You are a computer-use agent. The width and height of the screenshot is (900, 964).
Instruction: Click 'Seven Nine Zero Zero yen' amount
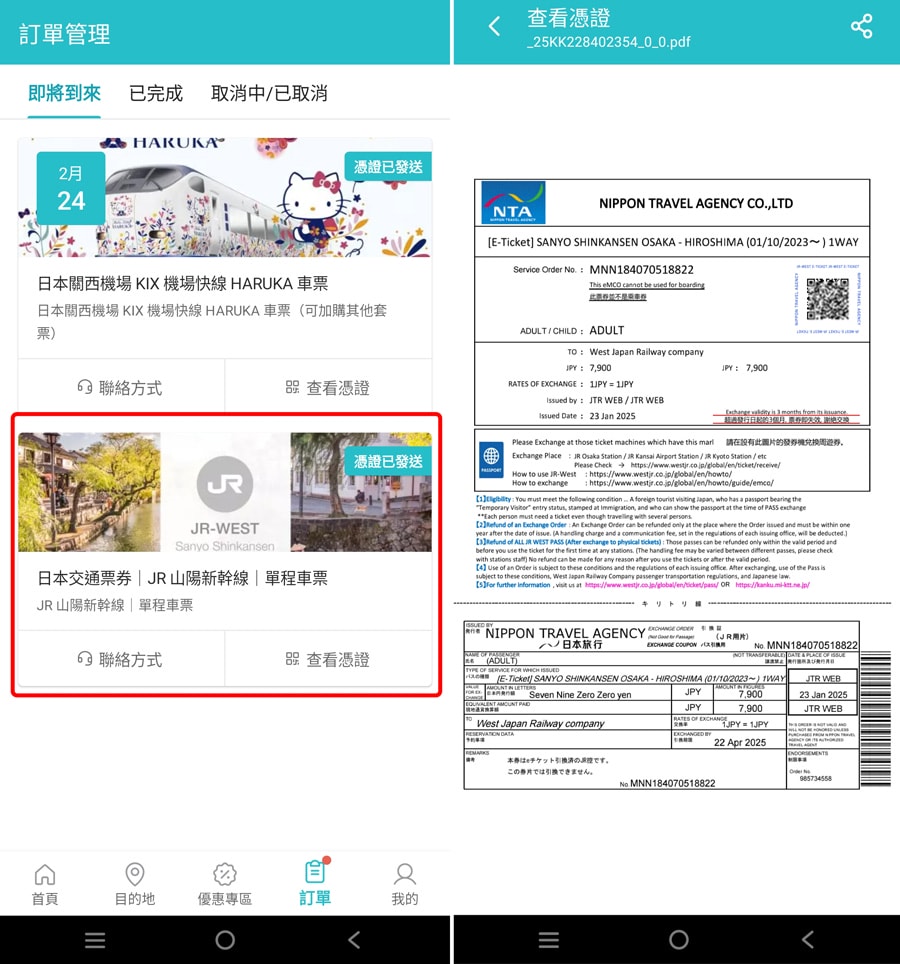580,695
